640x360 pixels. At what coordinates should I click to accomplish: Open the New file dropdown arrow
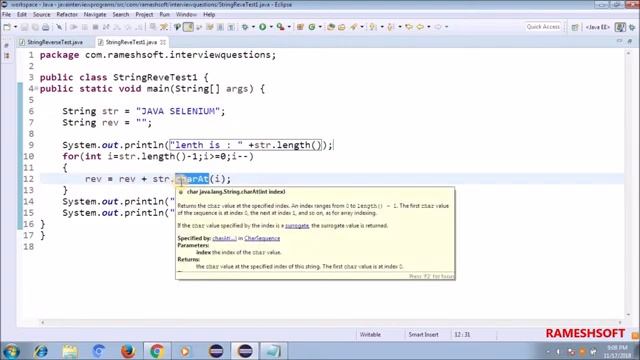[x=15, y=27]
